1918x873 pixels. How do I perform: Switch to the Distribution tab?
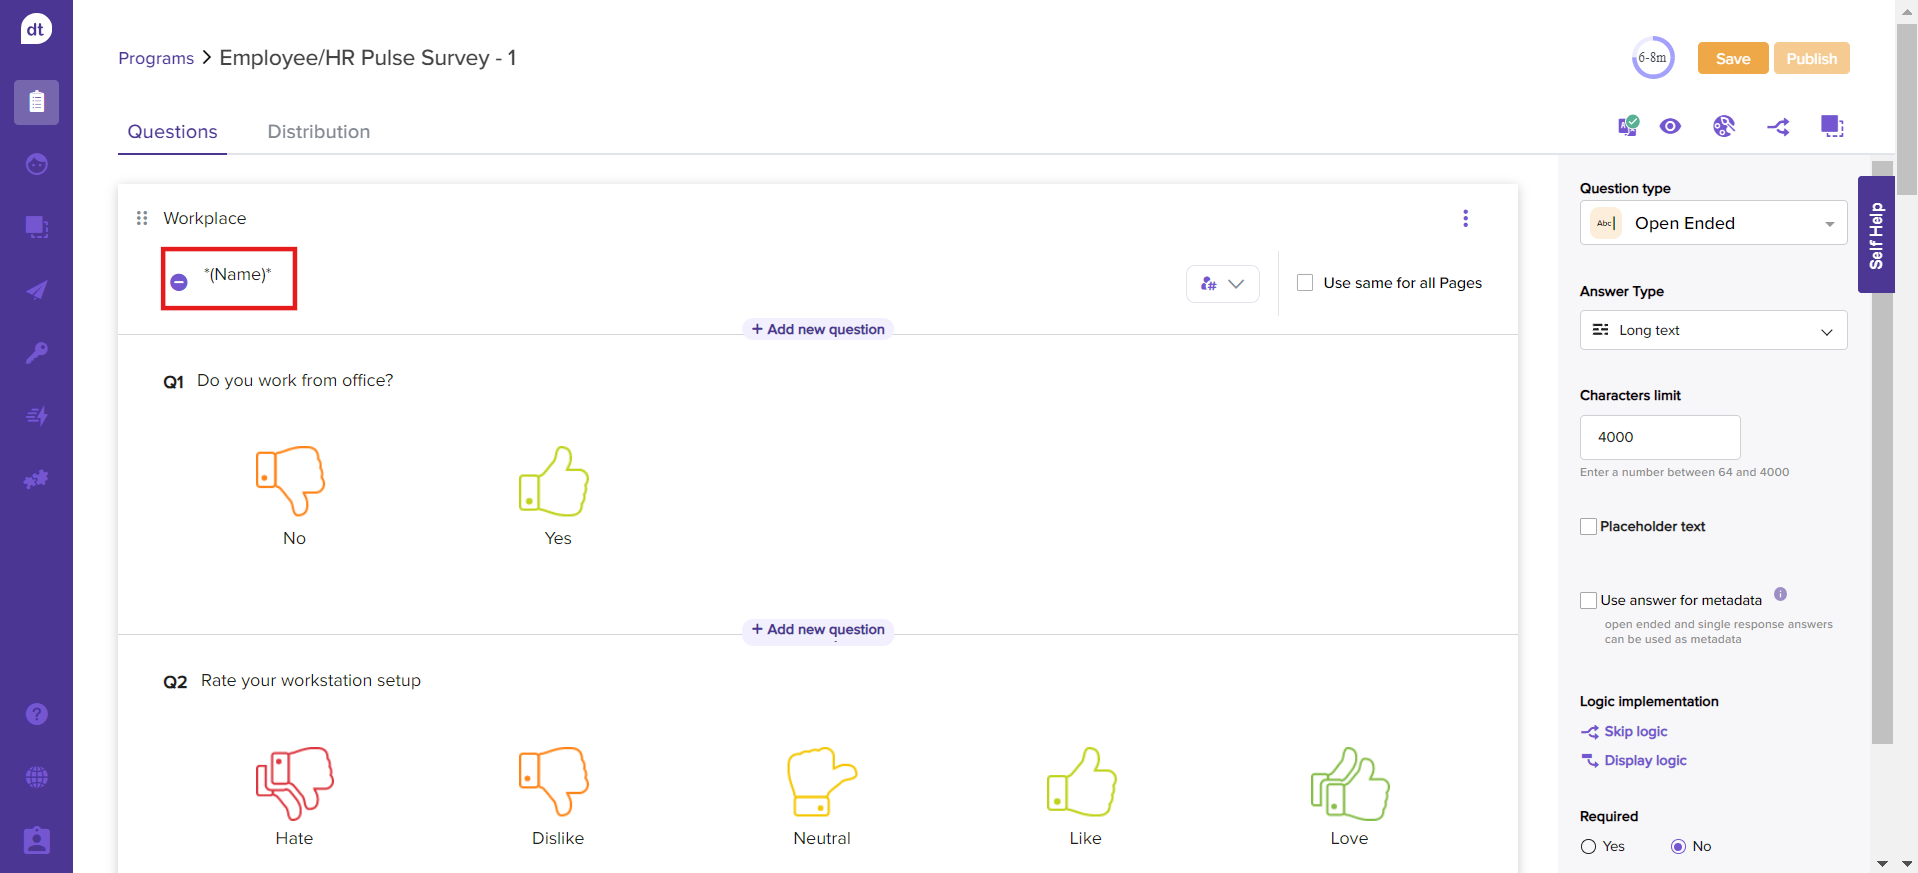click(x=318, y=132)
